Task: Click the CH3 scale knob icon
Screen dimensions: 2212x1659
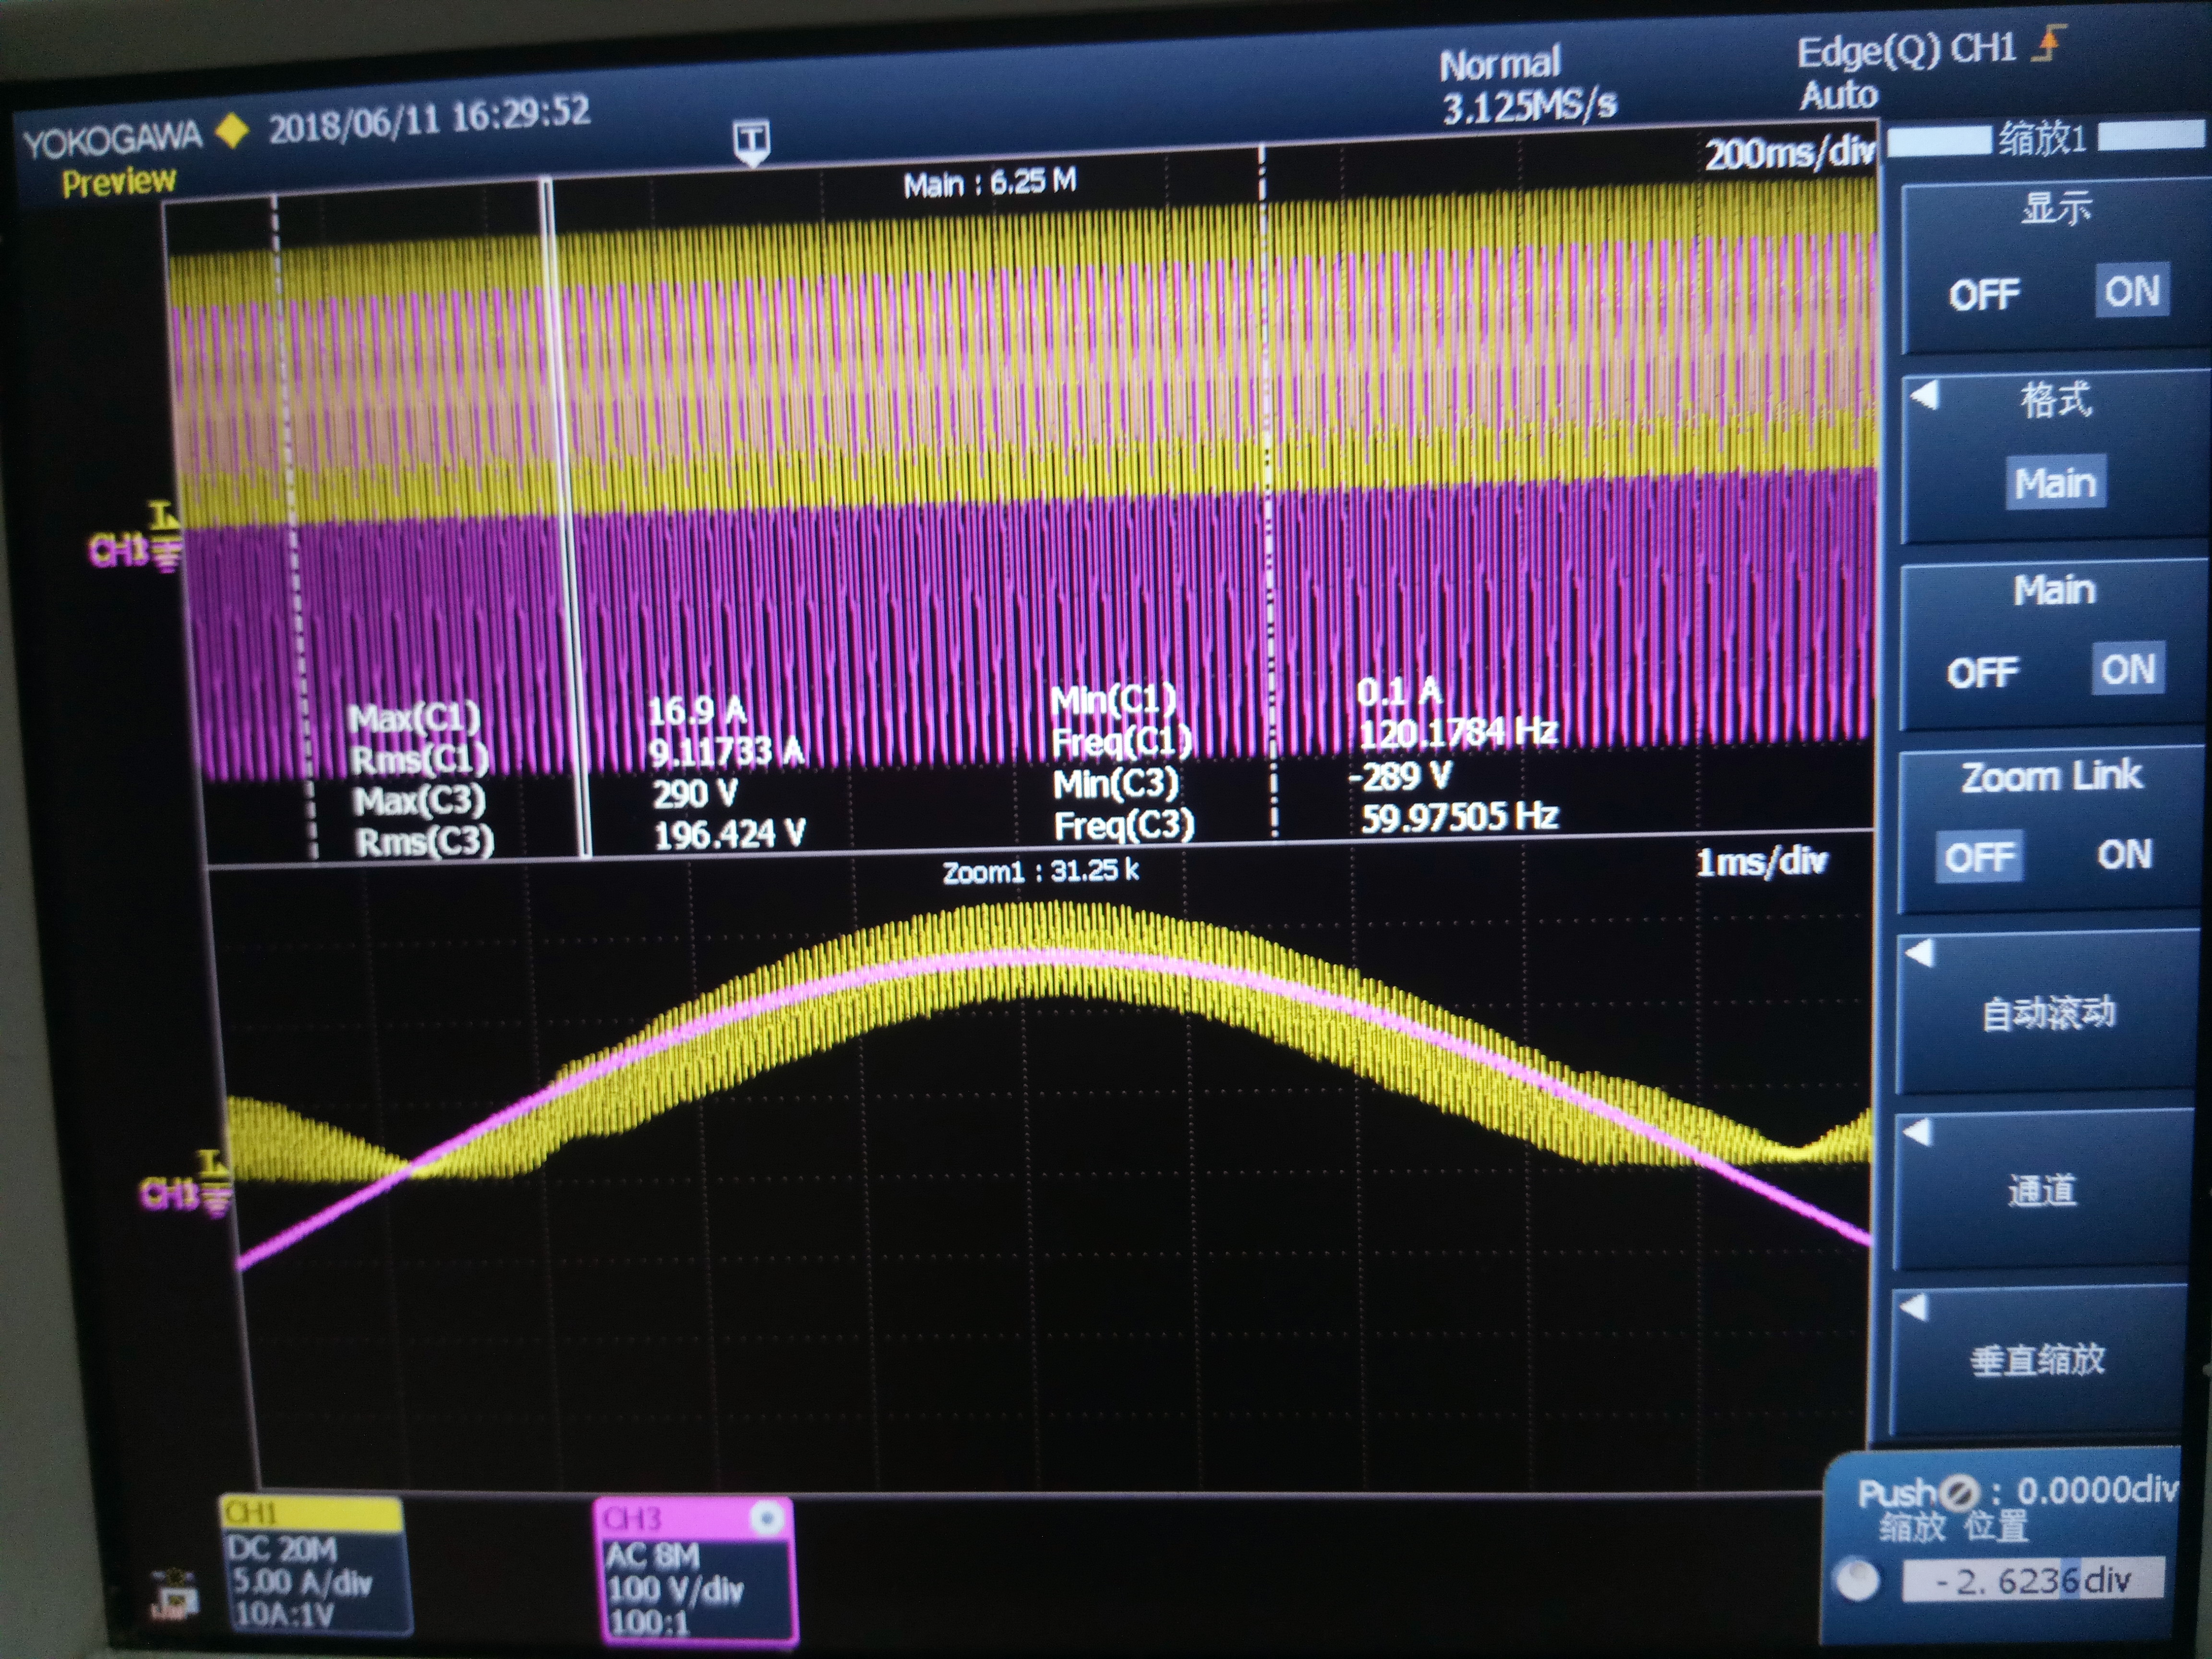Action: tap(768, 1520)
